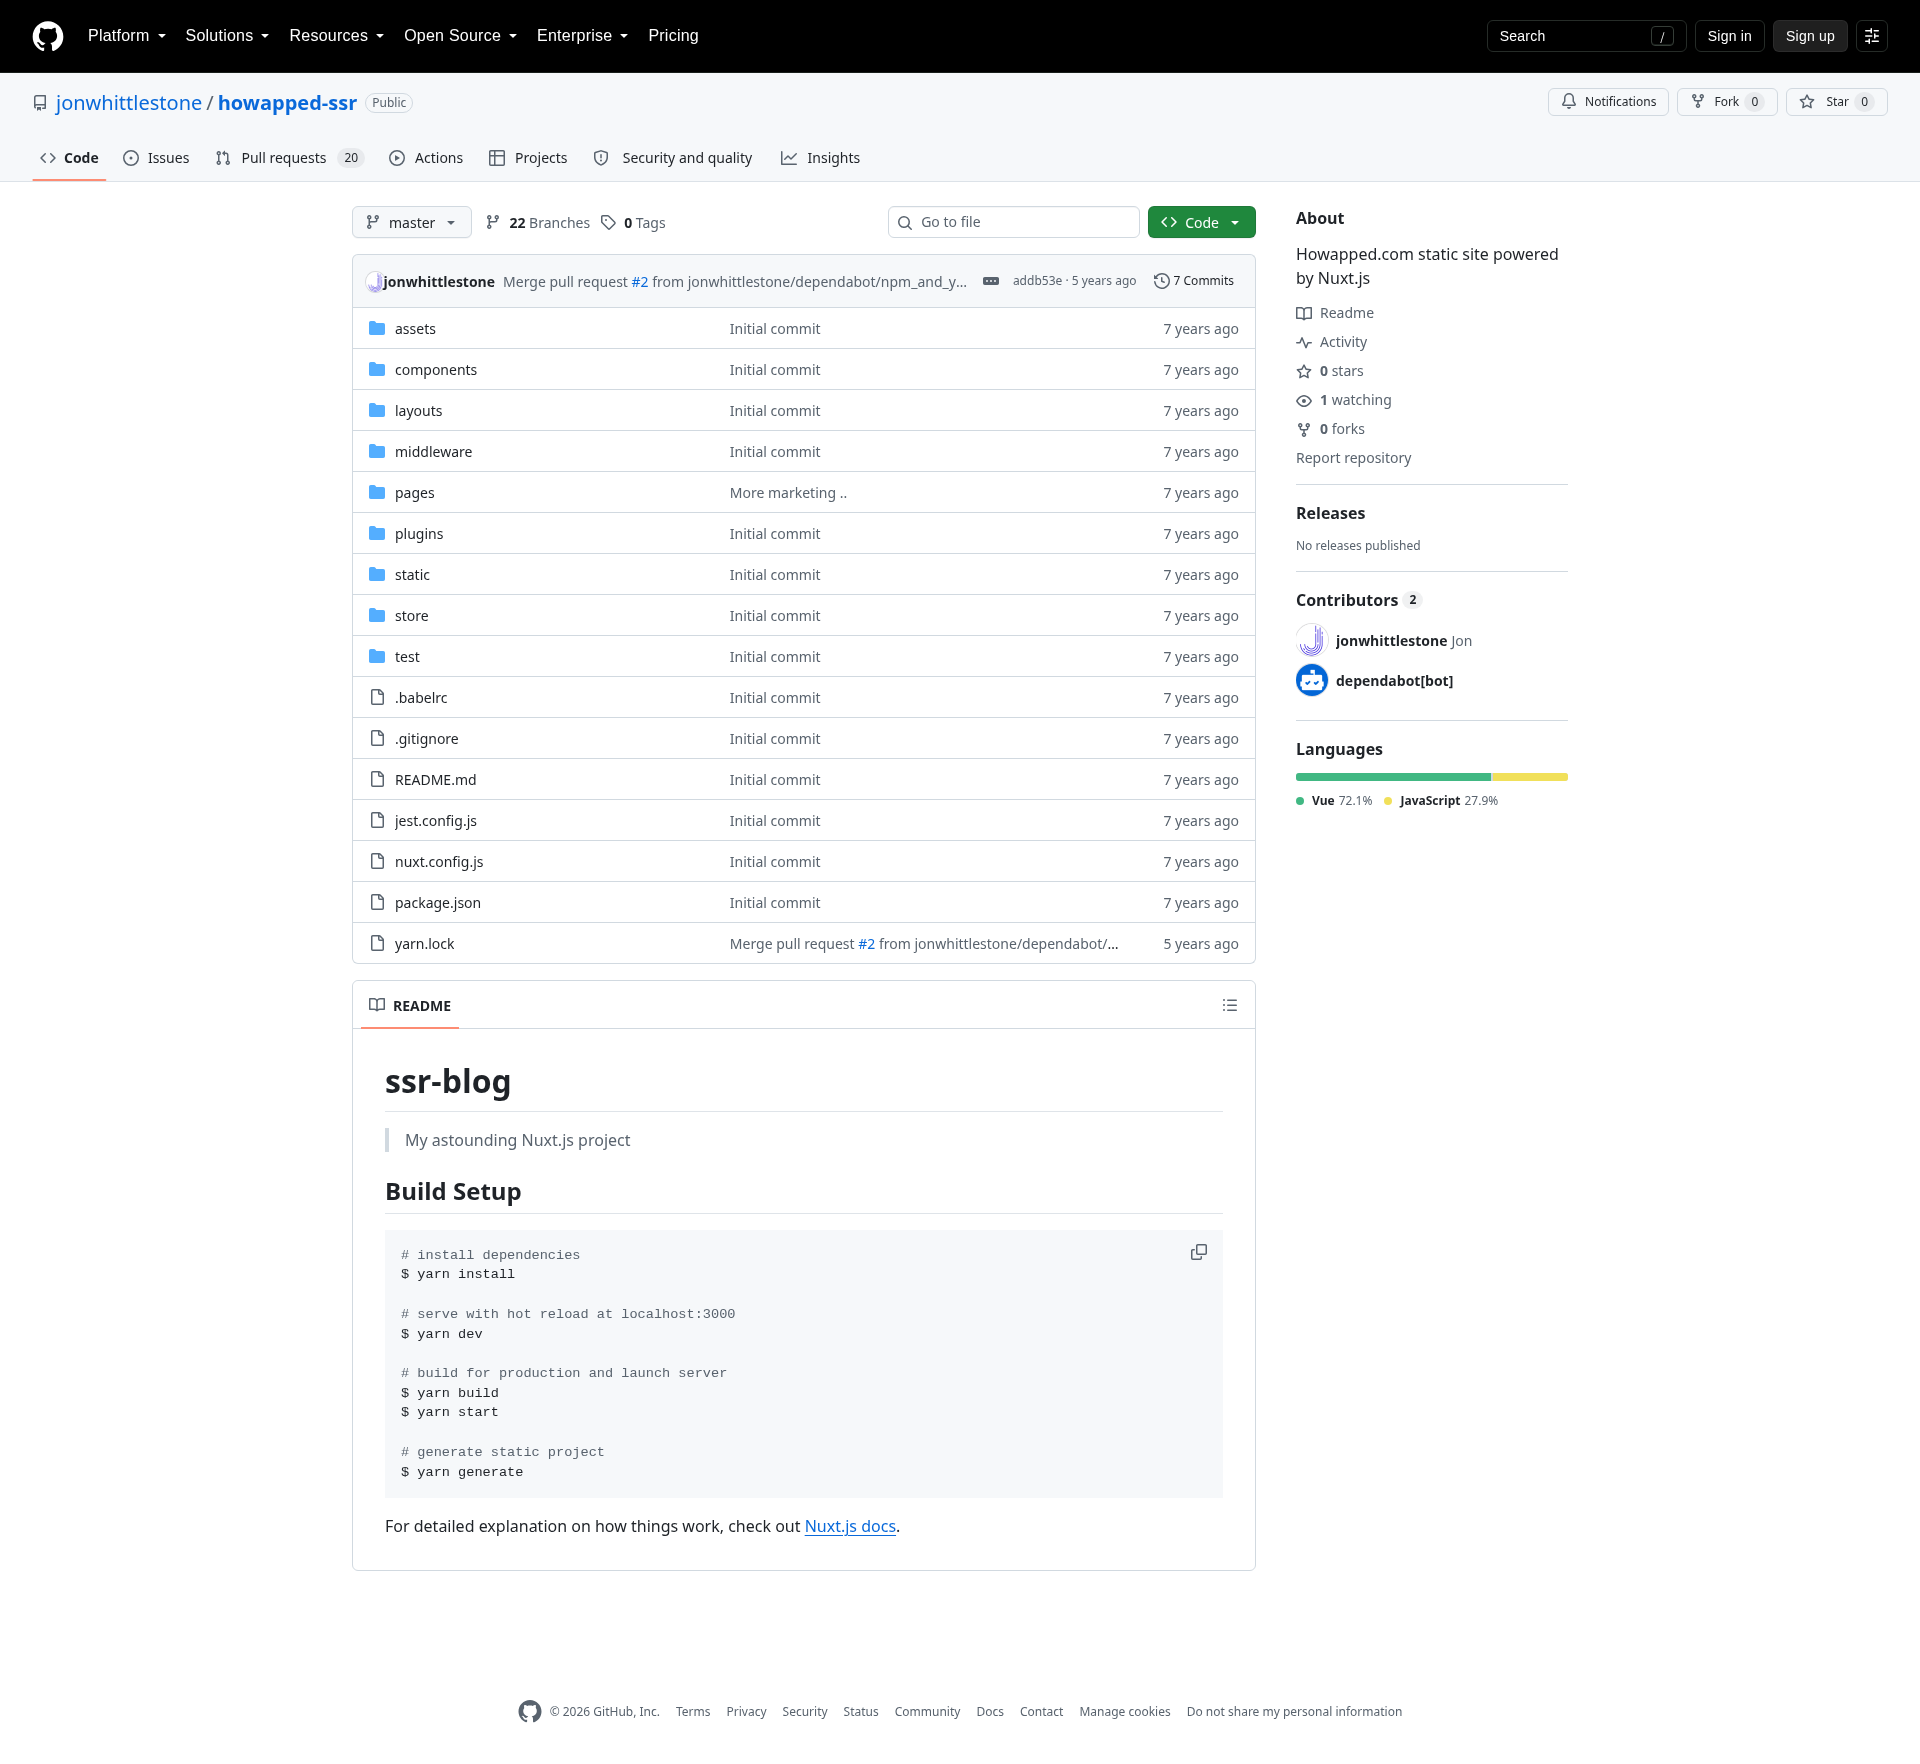The height and width of the screenshot is (1764, 1920).
Task: Click the branches icon beside 22 Branches
Action: pyautogui.click(x=493, y=222)
